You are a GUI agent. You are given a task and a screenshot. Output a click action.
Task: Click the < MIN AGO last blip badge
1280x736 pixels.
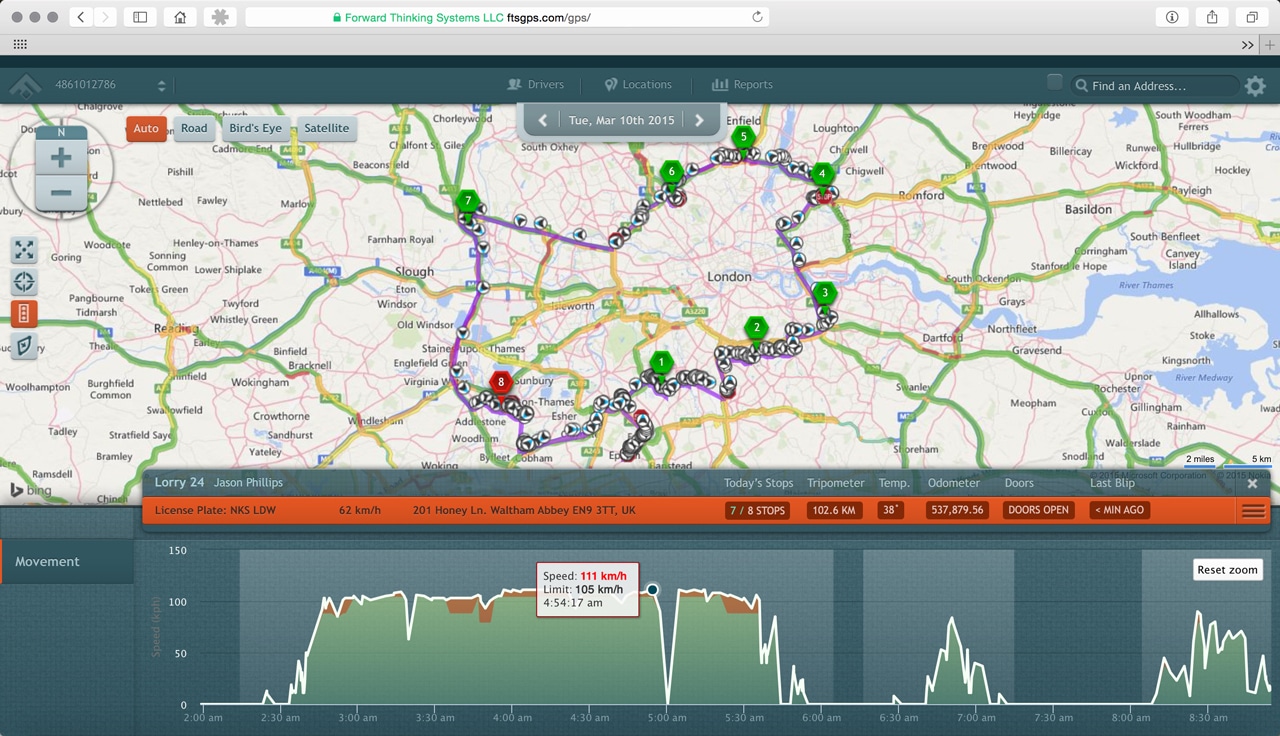[x=1119, y=510]
